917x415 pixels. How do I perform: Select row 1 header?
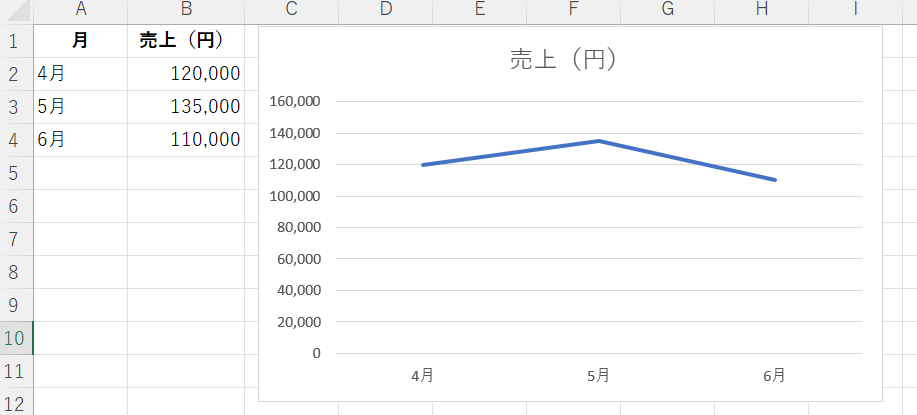[14, 41]
